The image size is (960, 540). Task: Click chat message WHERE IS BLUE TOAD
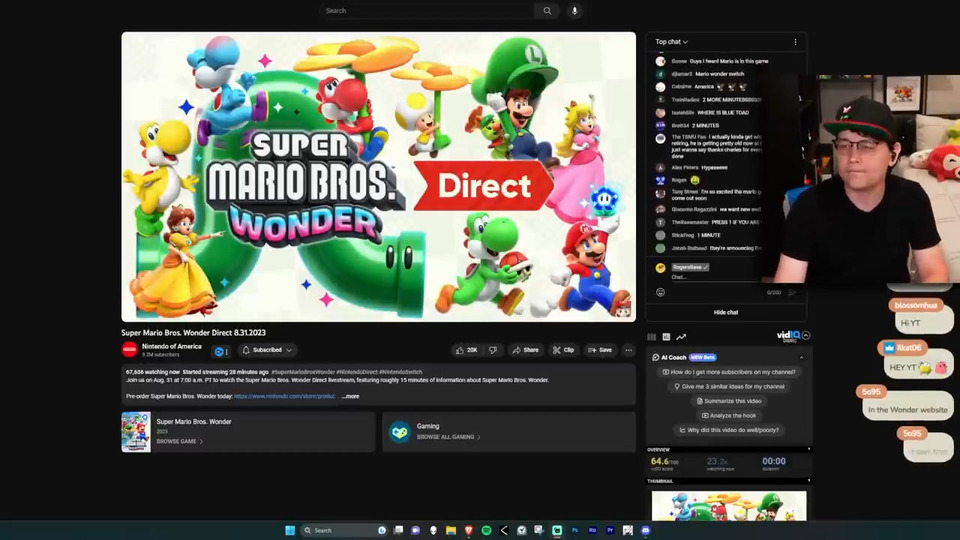[723, 113]
